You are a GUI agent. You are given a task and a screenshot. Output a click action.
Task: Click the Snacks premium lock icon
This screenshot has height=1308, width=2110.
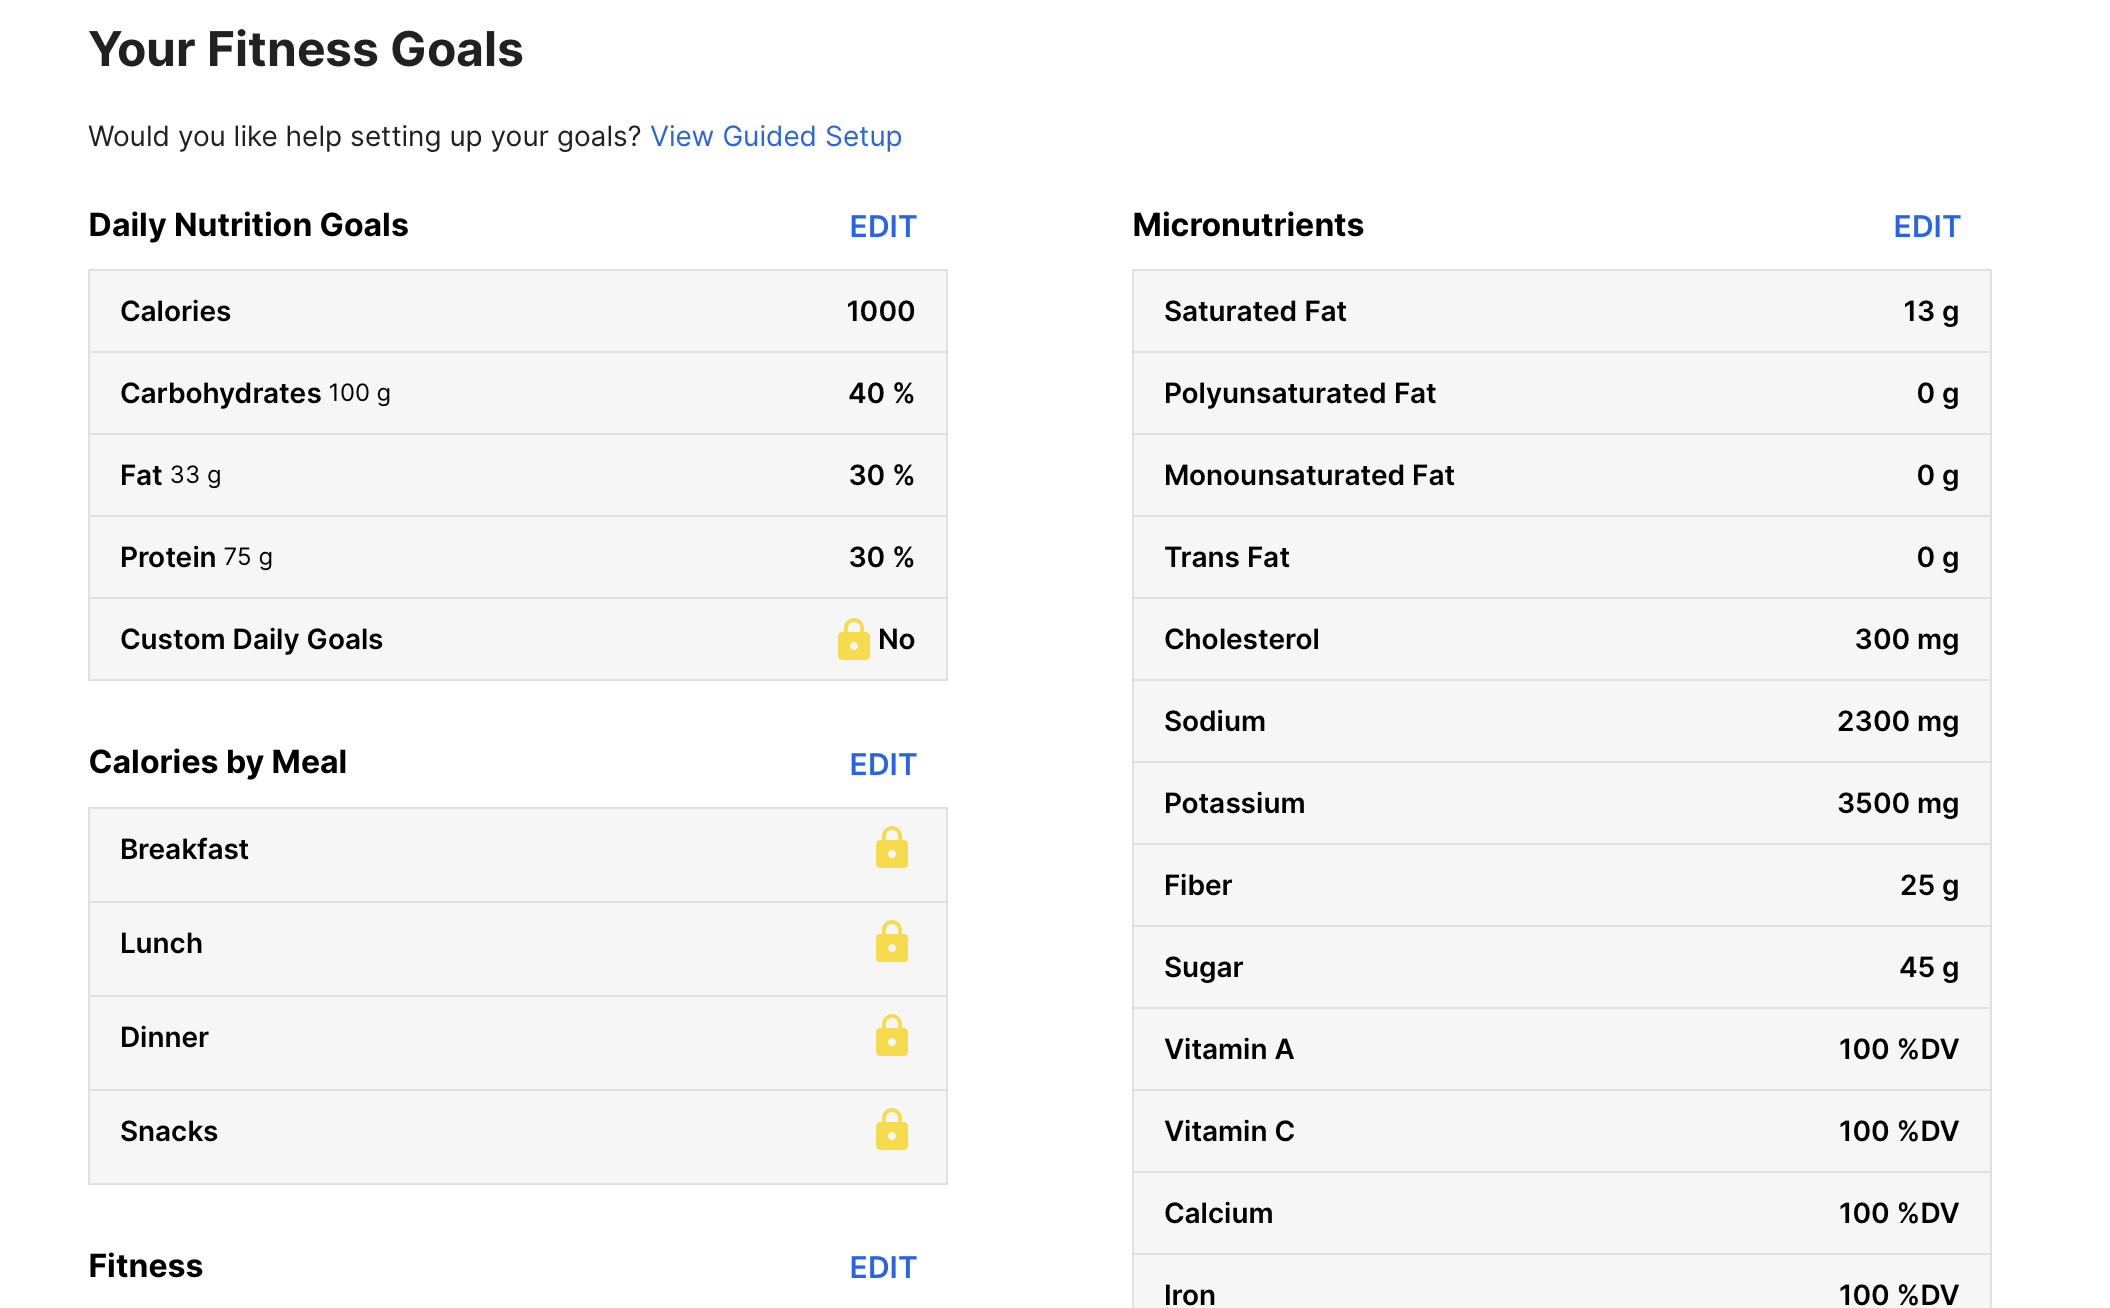891,1130
